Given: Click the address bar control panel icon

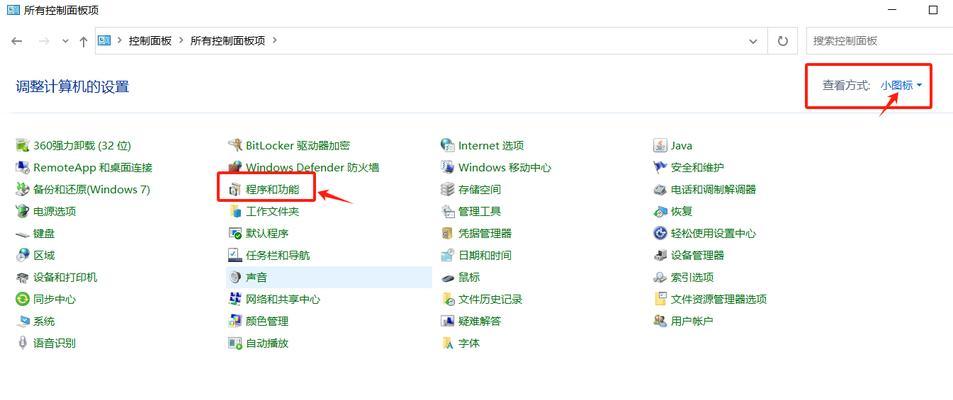Looking at the screenshot, I should (x=105, y=41).
